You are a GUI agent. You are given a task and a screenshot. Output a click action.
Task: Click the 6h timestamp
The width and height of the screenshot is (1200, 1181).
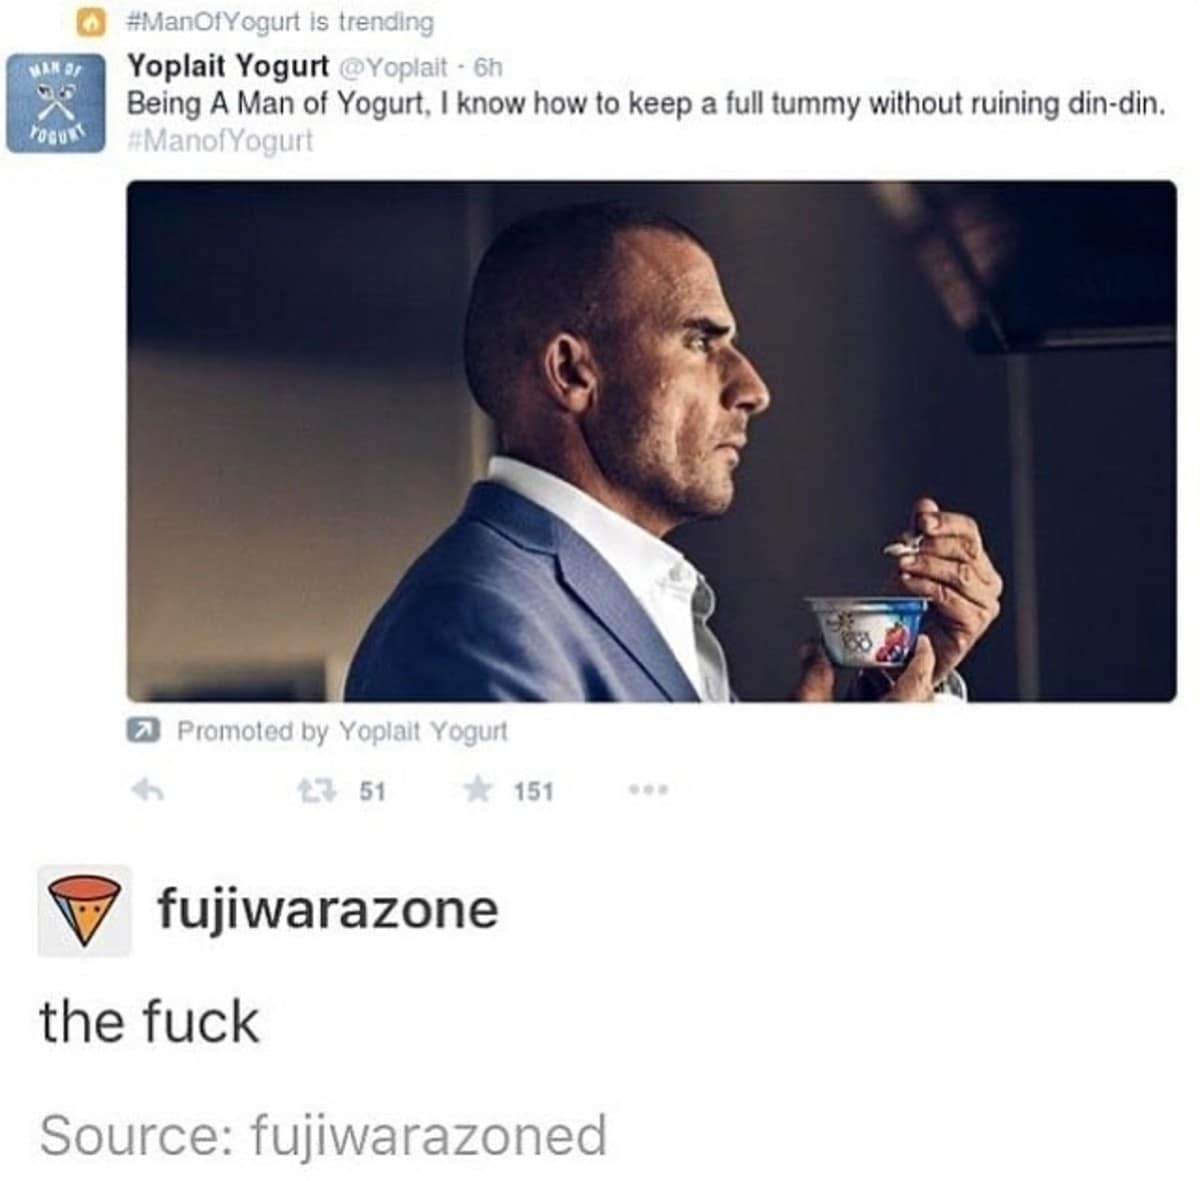pyautogui.click(x=487, y=68)
